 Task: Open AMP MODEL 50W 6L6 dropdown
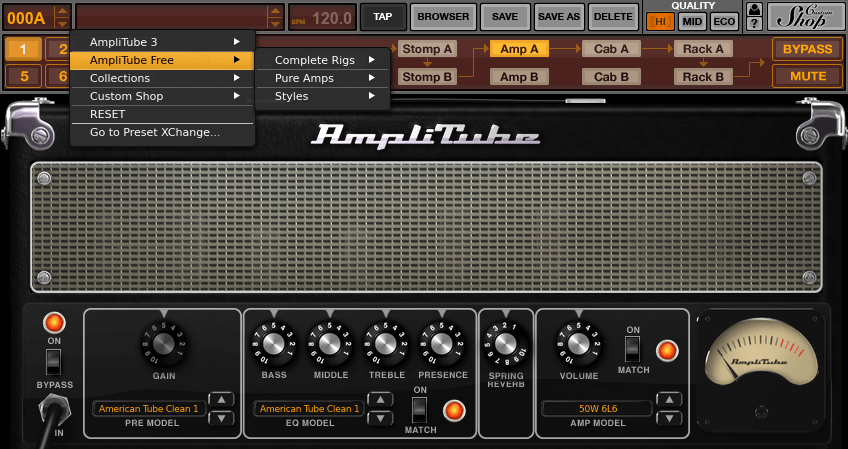597,408
